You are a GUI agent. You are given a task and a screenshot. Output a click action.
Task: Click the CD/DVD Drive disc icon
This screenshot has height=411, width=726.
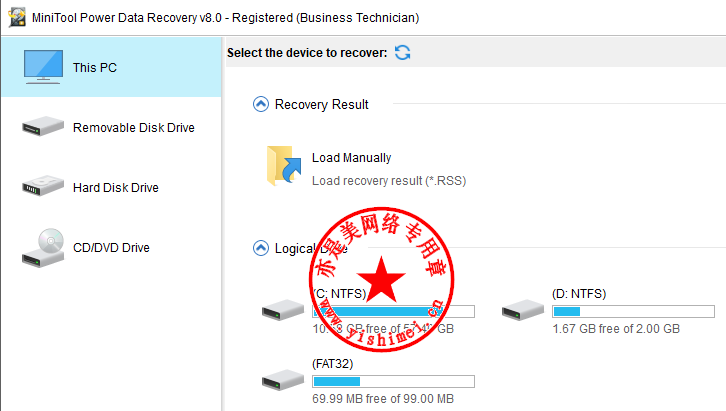(43, 248)
